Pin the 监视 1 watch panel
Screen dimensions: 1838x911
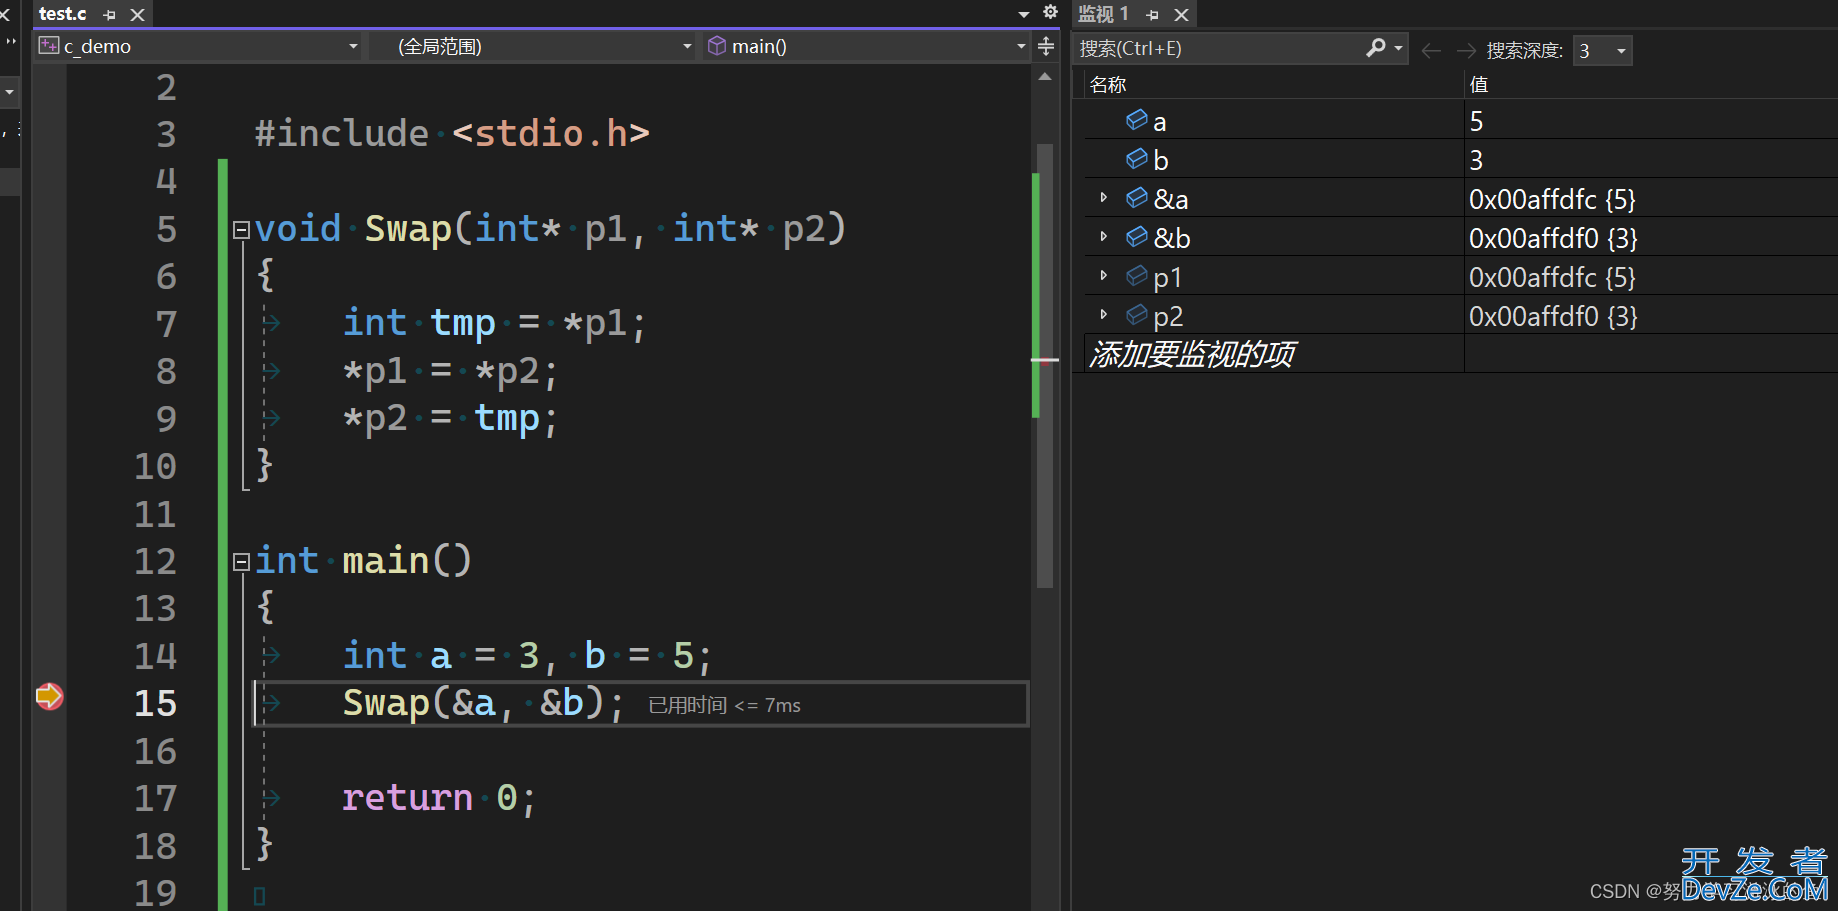tap(1153, 15)
